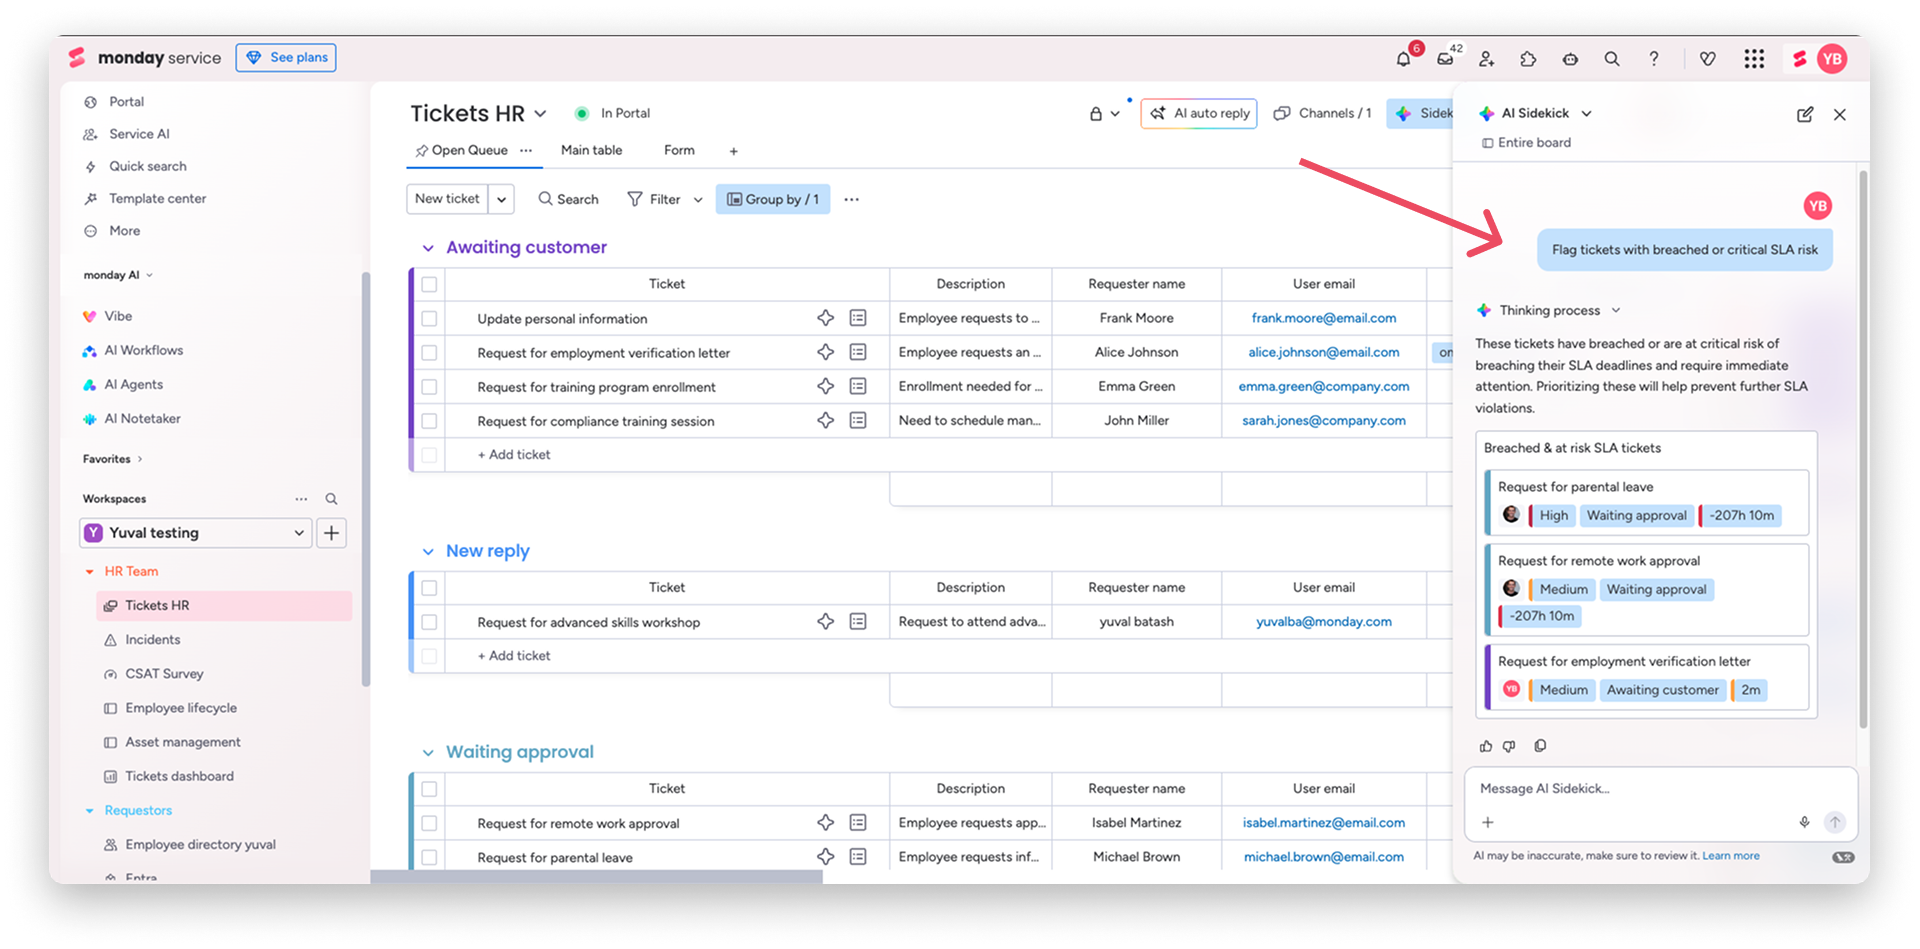The height and width of the screenshot is (949, 1920).
Task: Select all tickets in Awaiting customer group
Action: [x=429, y=284]
